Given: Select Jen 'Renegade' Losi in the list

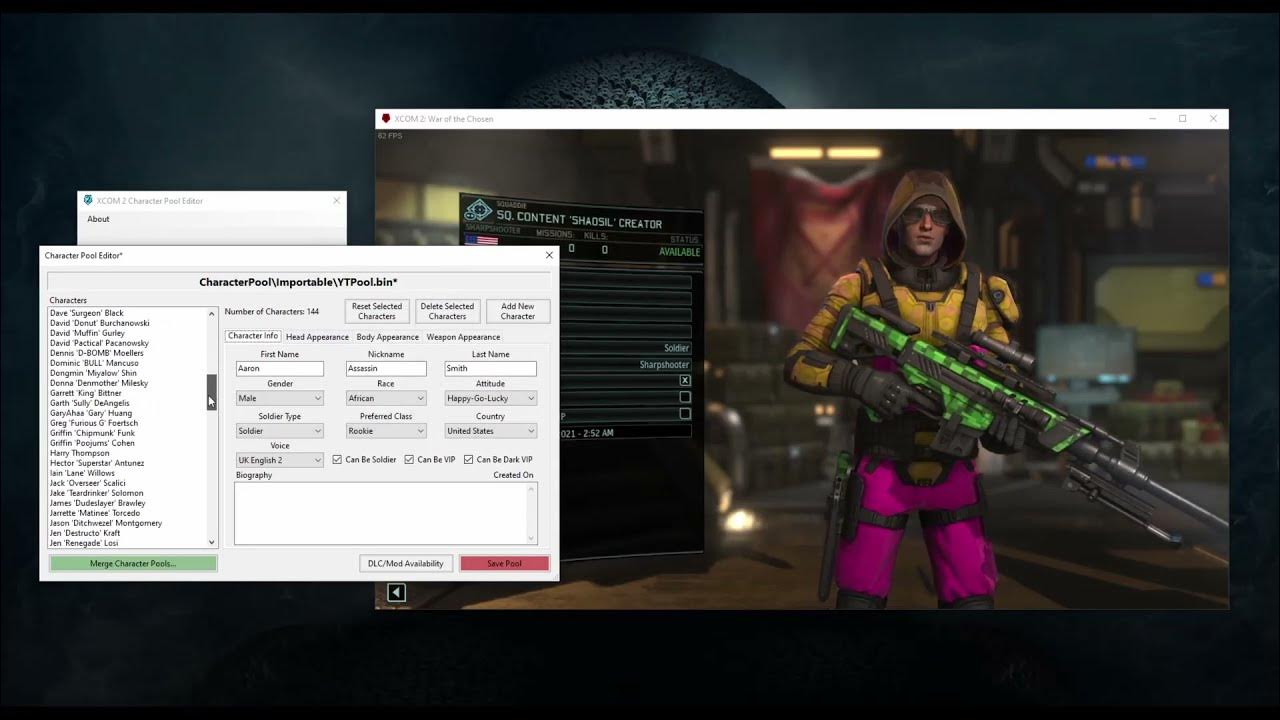Looking at the screenshot, I should (84, 543).
